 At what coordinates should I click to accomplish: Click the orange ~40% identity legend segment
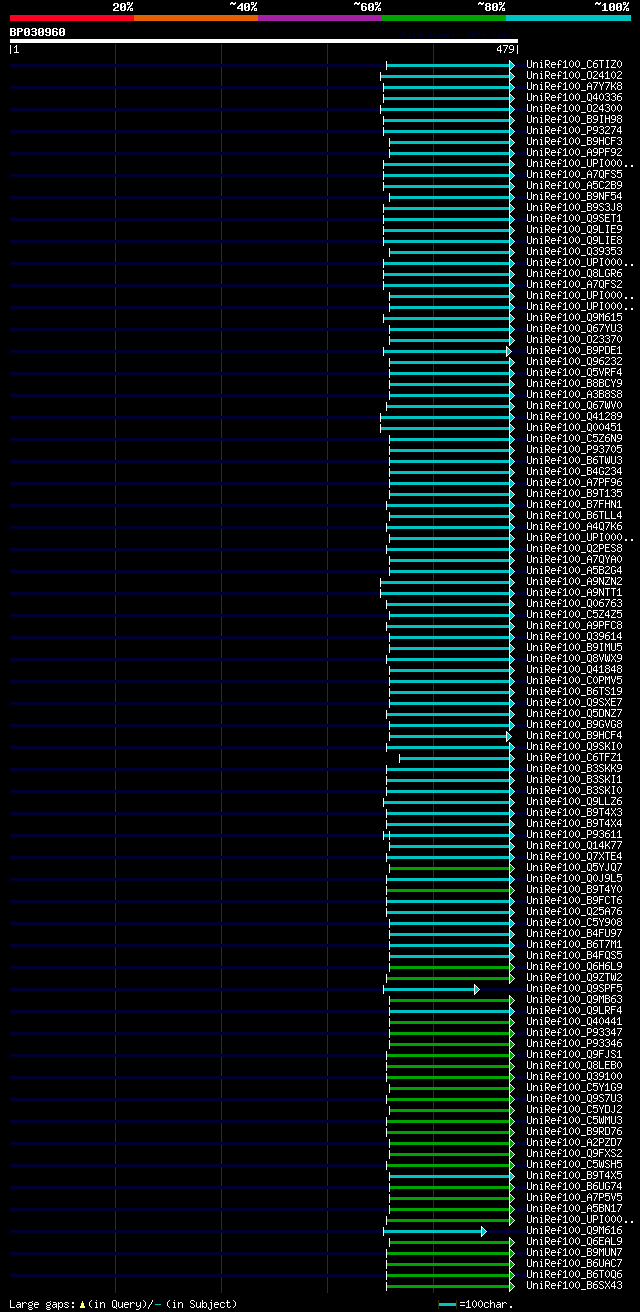(195, 17)
